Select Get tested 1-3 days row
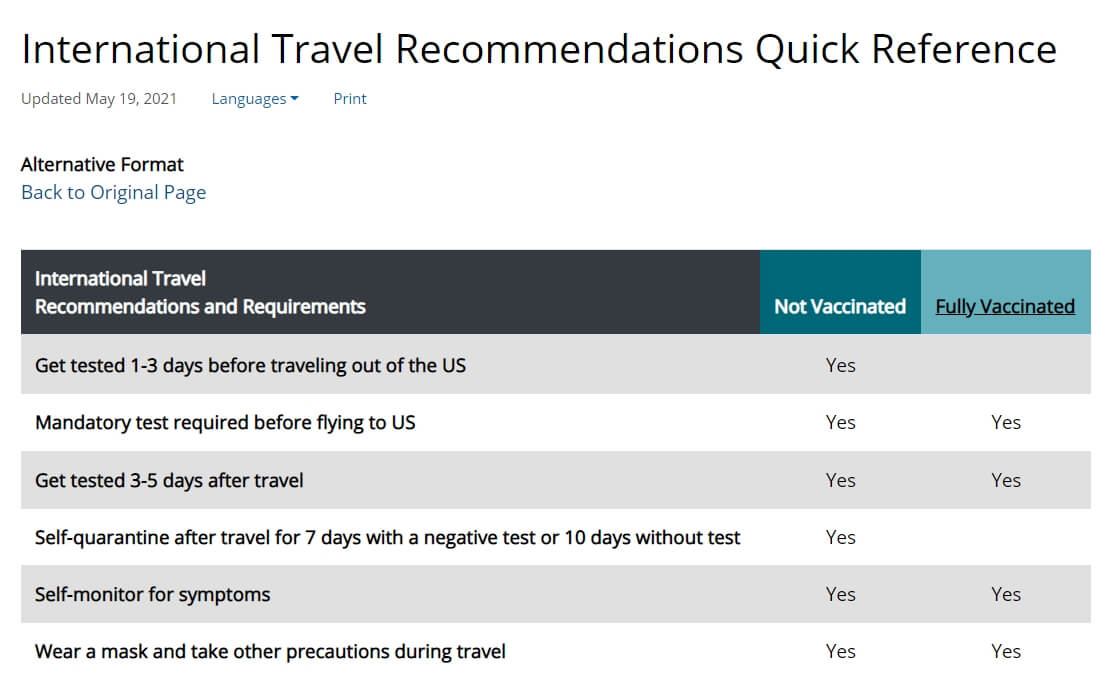 [x=556, y=365]
